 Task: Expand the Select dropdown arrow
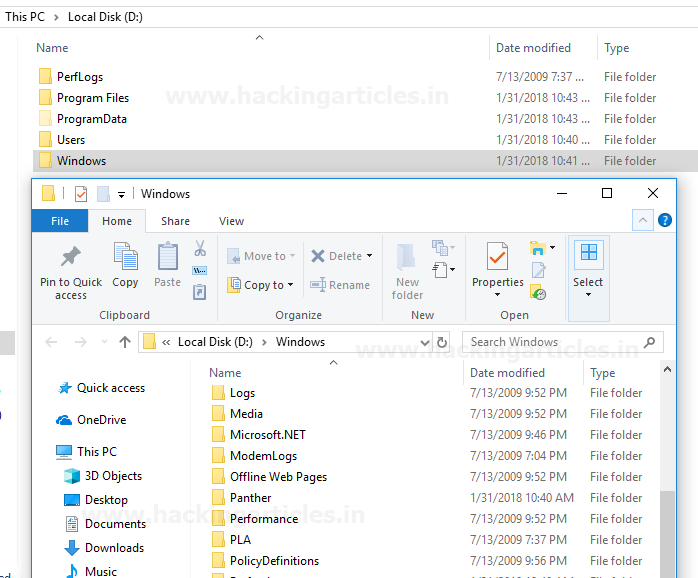point(588,295)
